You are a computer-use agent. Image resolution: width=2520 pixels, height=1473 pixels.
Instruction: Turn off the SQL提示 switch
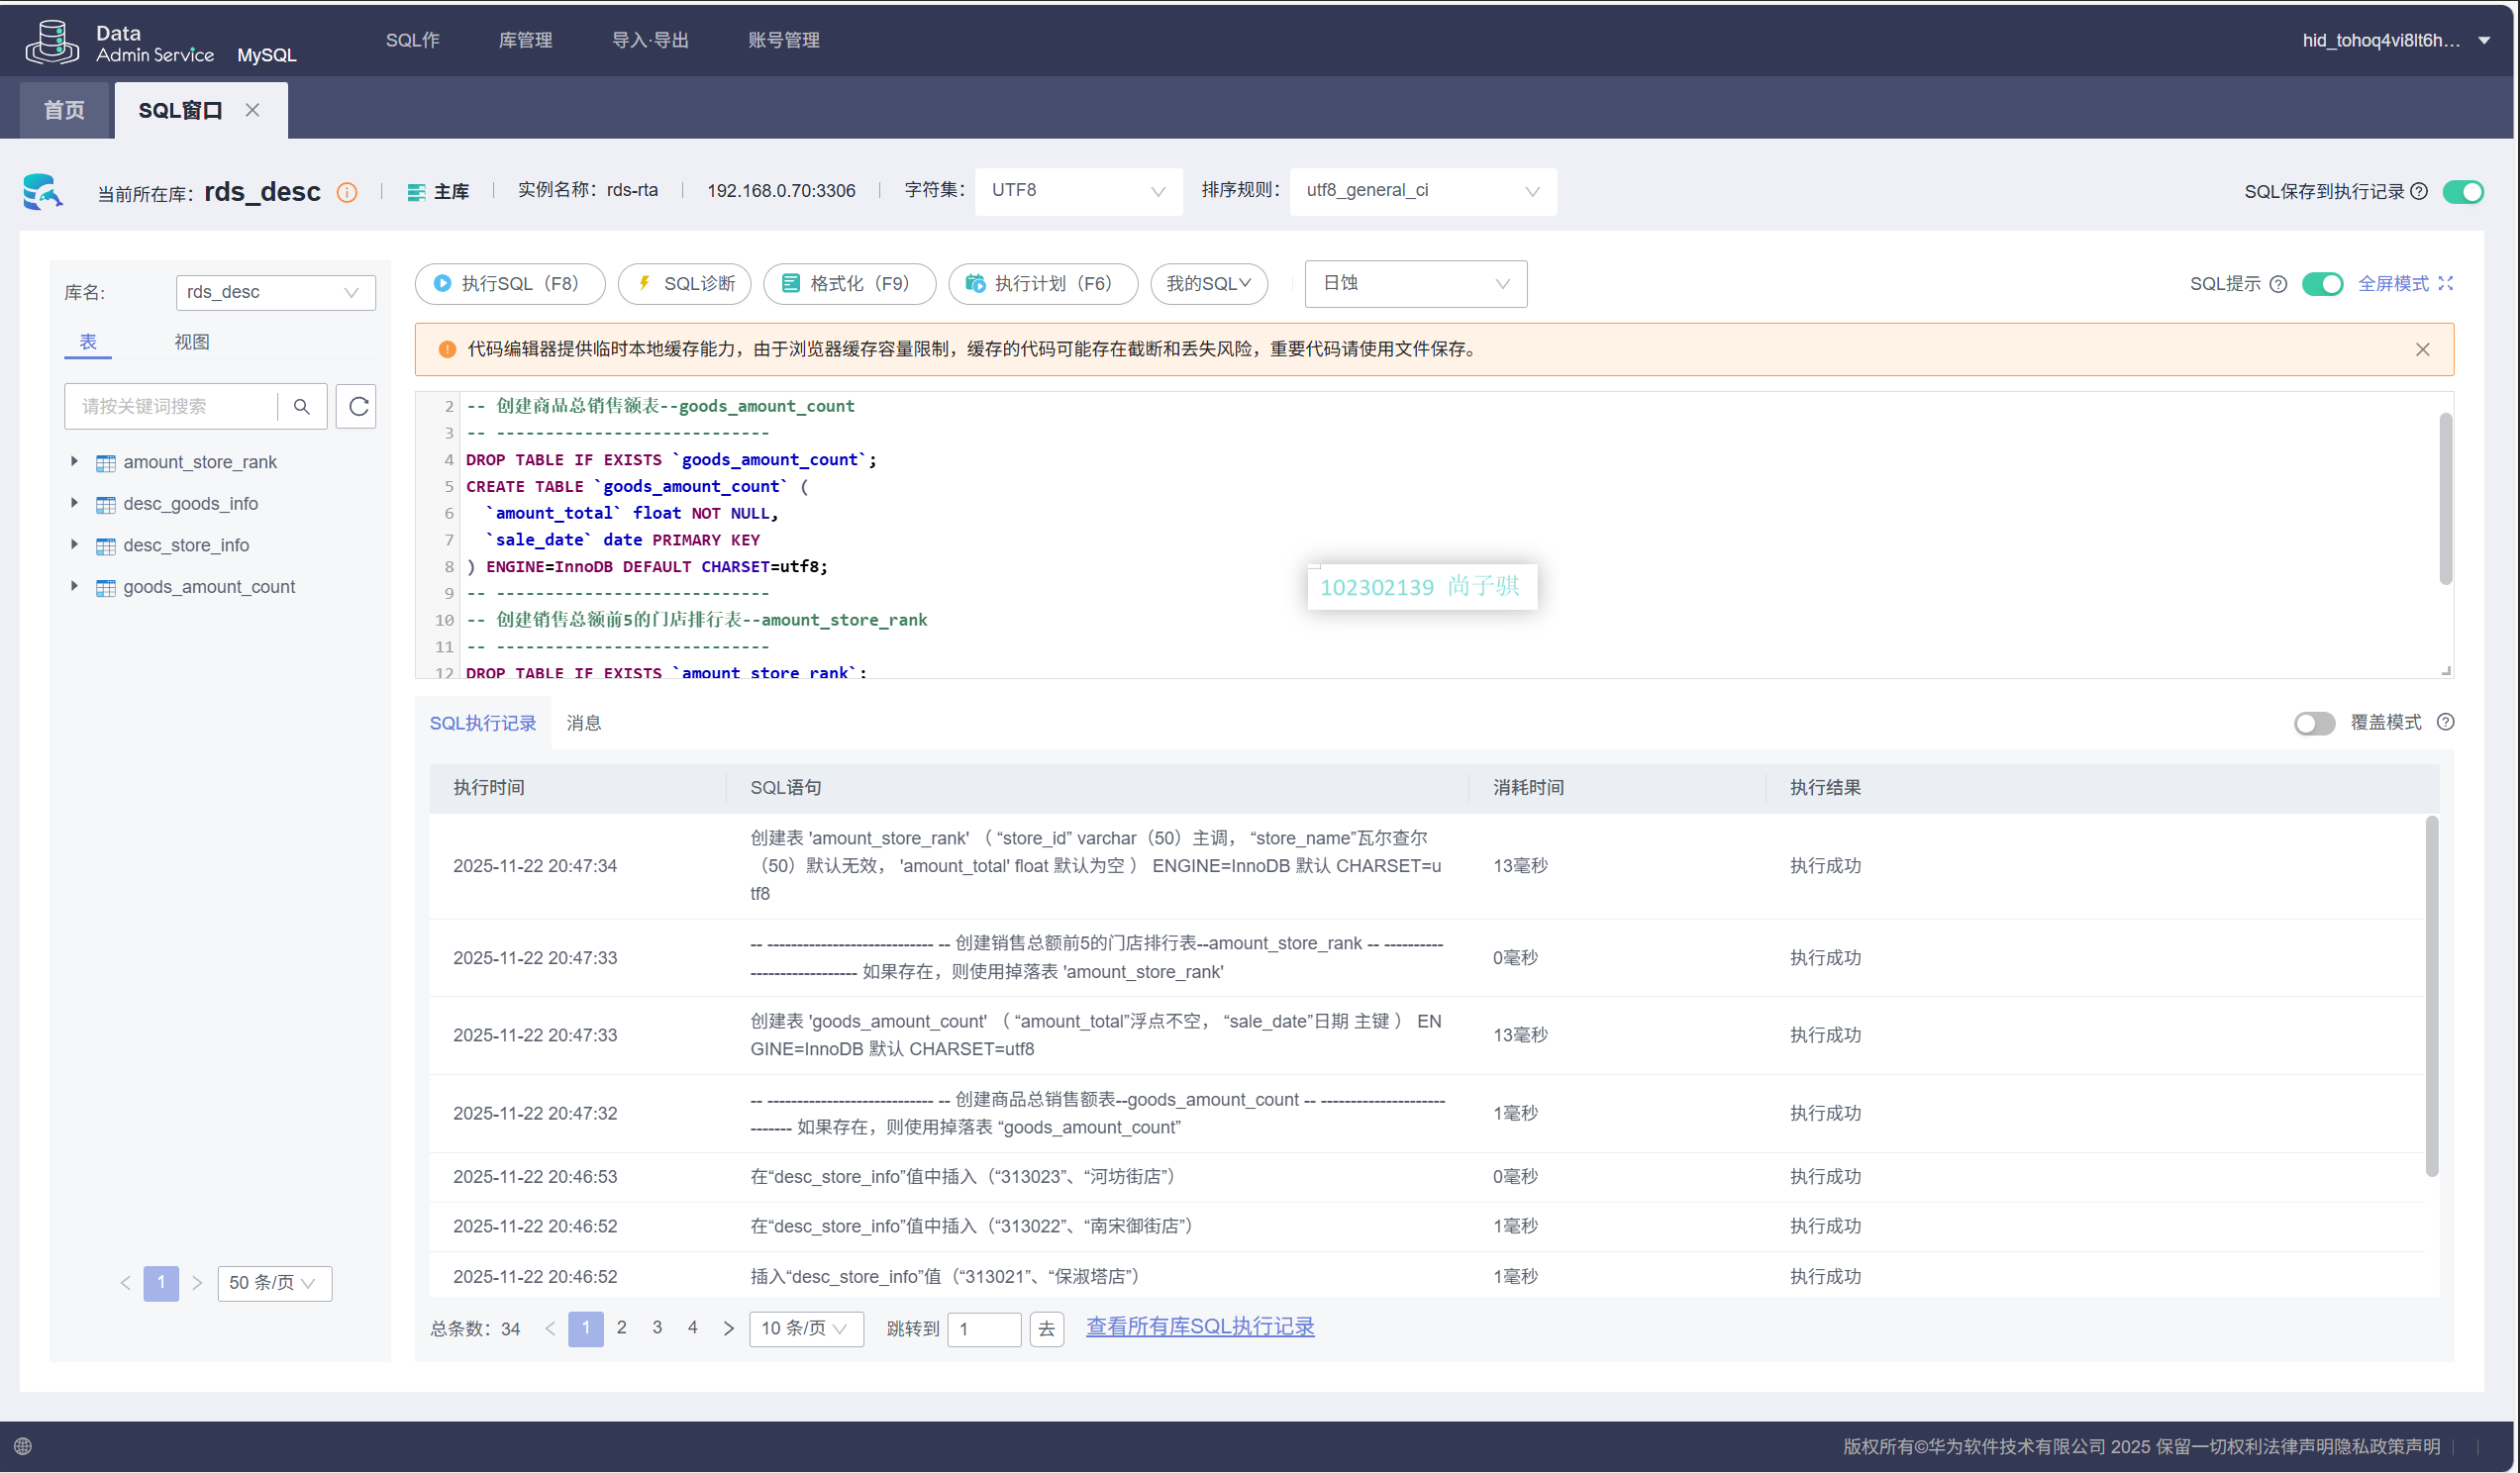tap(2322, 284)
